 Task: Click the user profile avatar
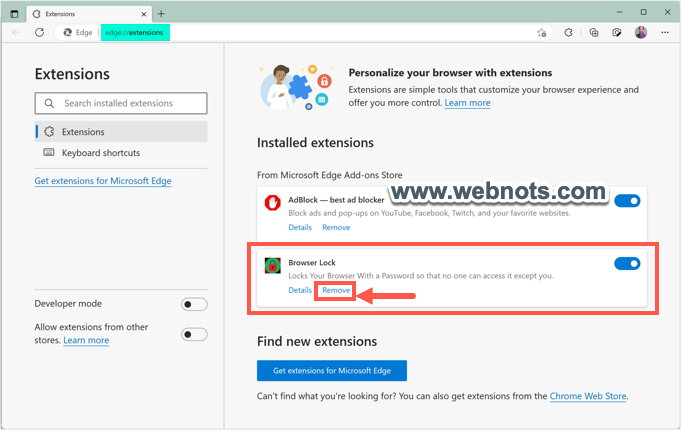641,32
